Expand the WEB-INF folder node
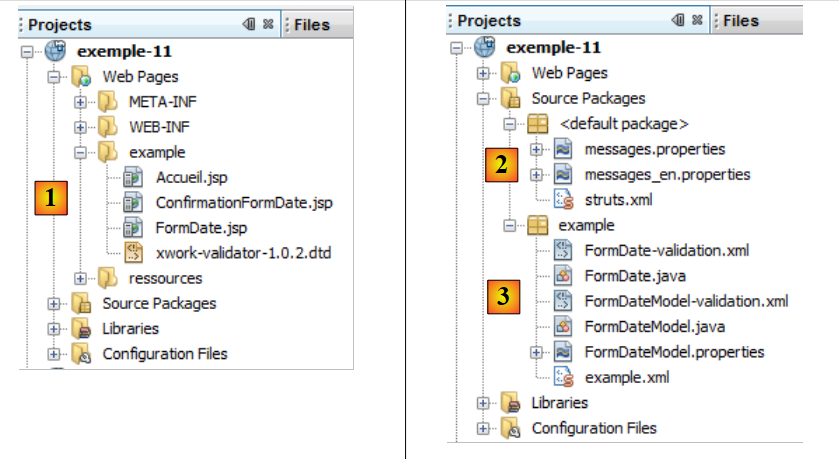The height and width of the screenshot is (459, 839). point(81,127)
